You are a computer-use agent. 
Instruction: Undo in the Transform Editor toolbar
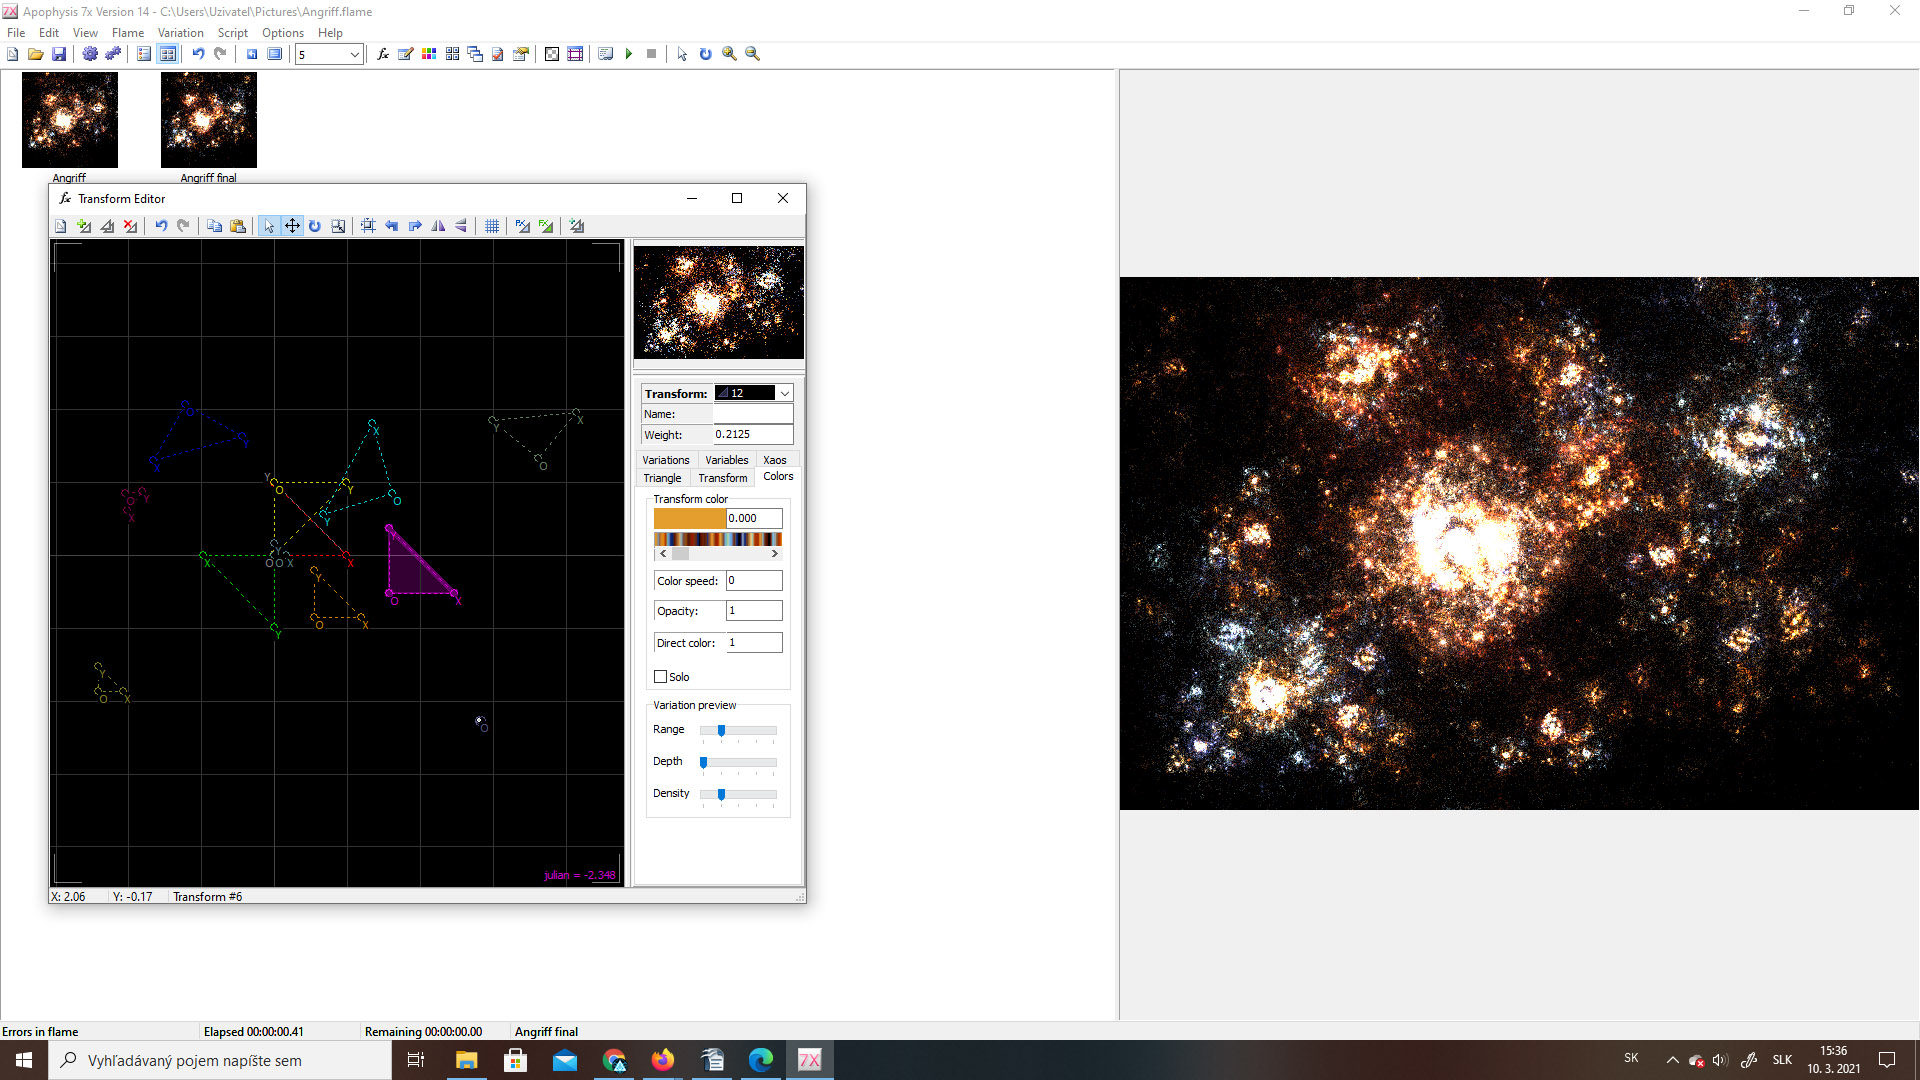point(161,226)
